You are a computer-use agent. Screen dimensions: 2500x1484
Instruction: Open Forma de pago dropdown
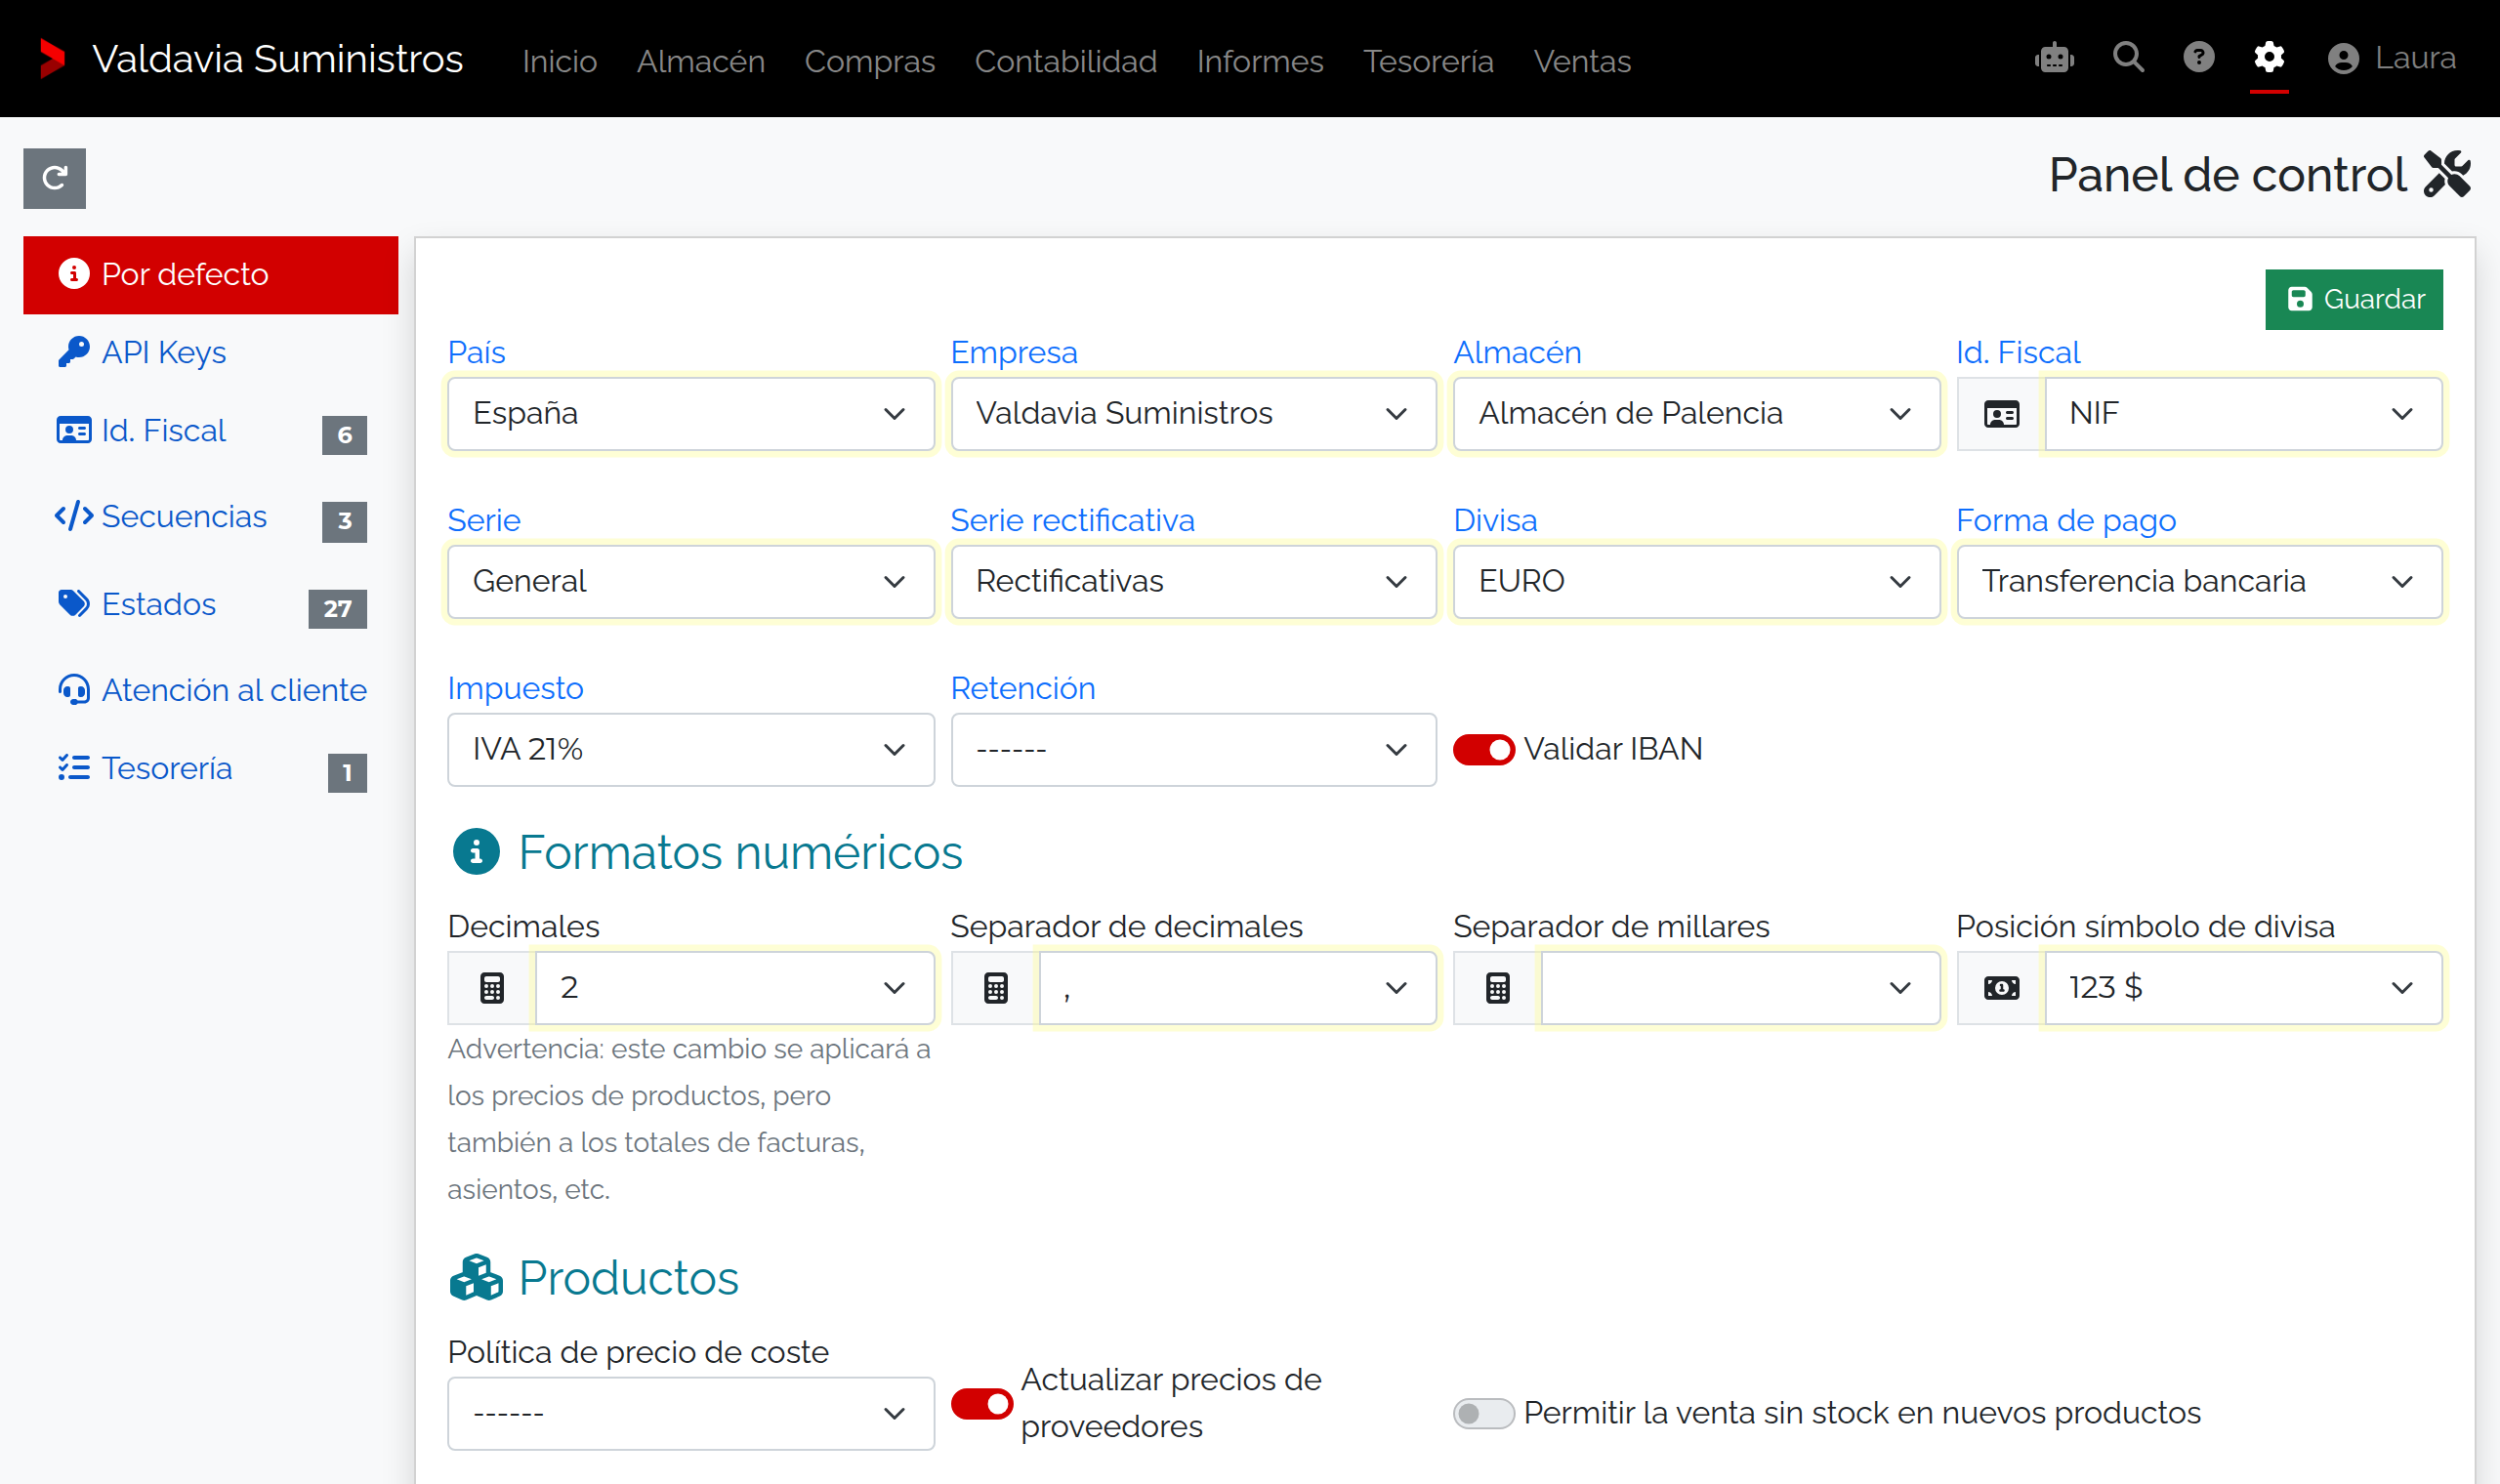[2199, 581]
